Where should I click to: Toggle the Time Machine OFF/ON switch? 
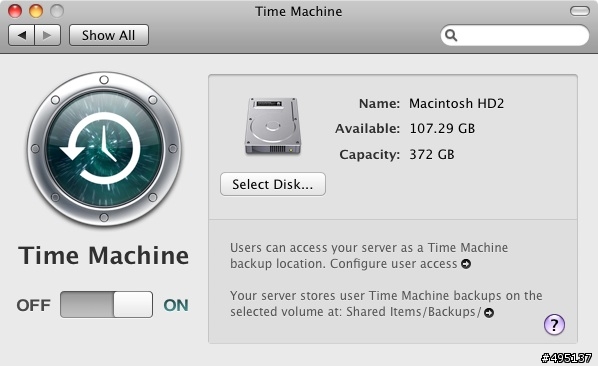106,305
